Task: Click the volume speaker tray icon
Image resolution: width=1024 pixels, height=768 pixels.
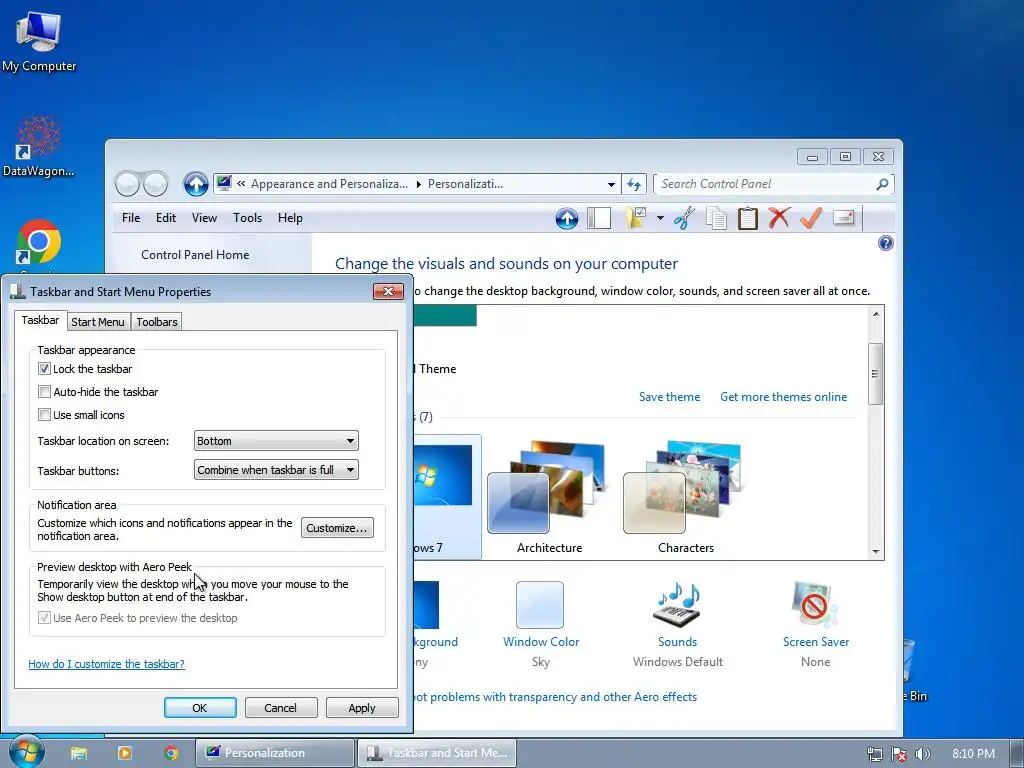Action: coord(922,754)
